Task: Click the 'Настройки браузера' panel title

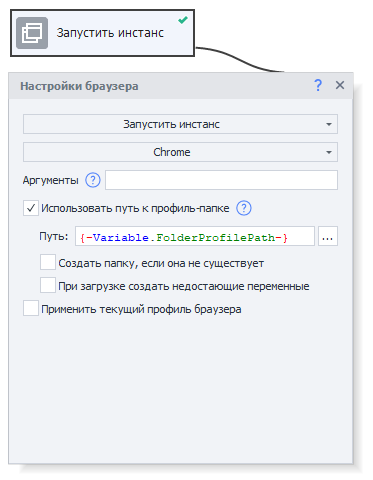Action: point(79,86)
